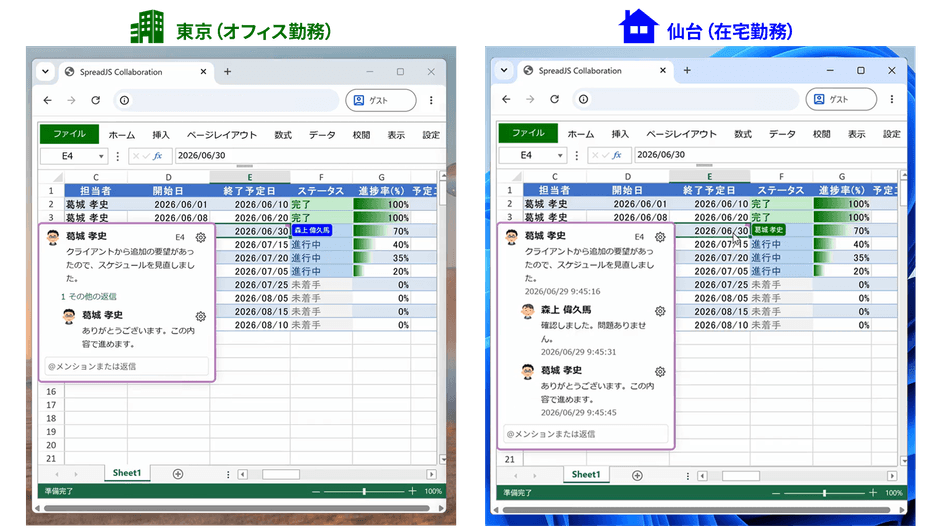Click formula bar showing 2026/06/30 in Tokyo window
940x529 pixels.
[309, 155]
